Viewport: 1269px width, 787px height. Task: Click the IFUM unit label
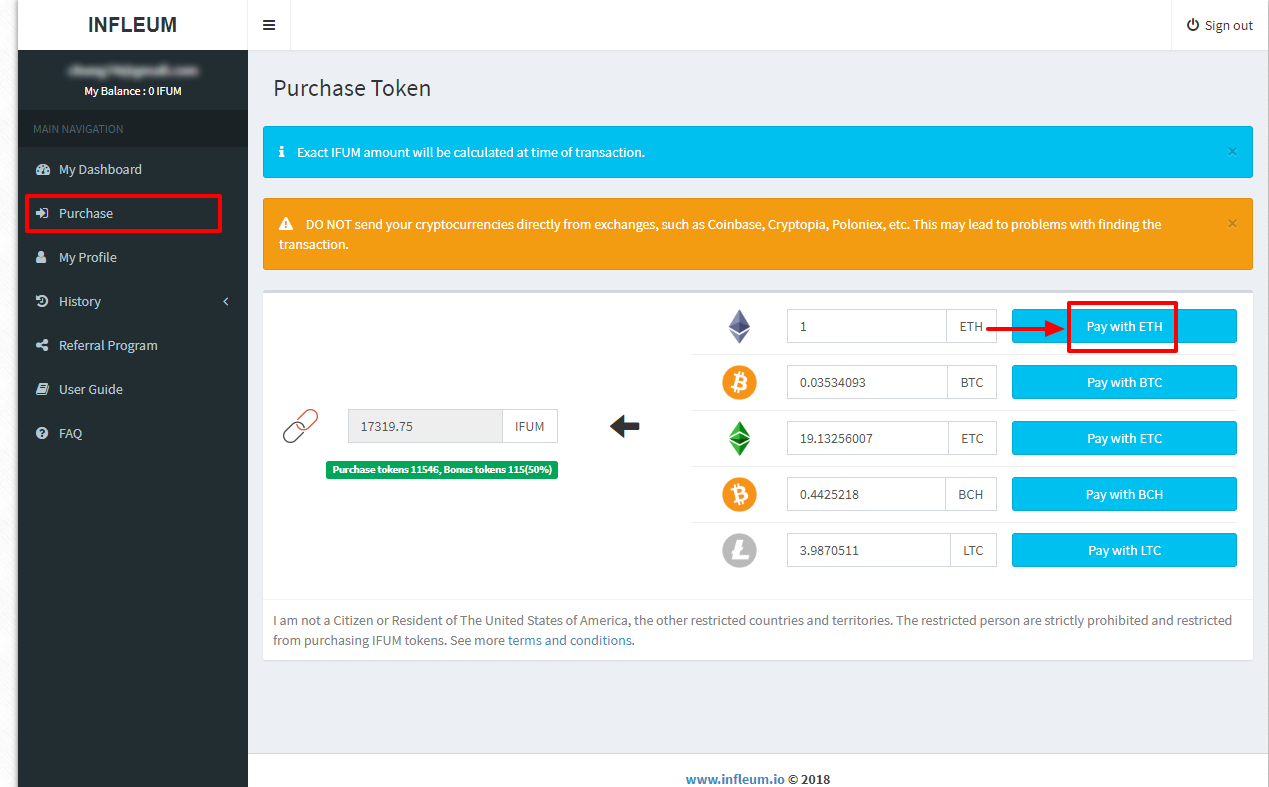[x=530, y=426]
